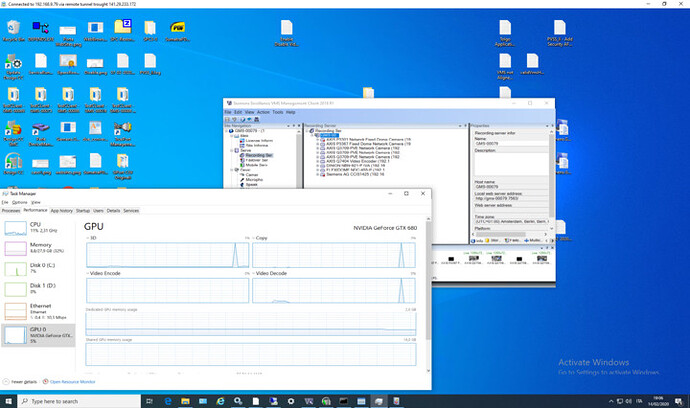Click the Open Resource Monitor link
The image size is (690, 408).
coord(72,381)
